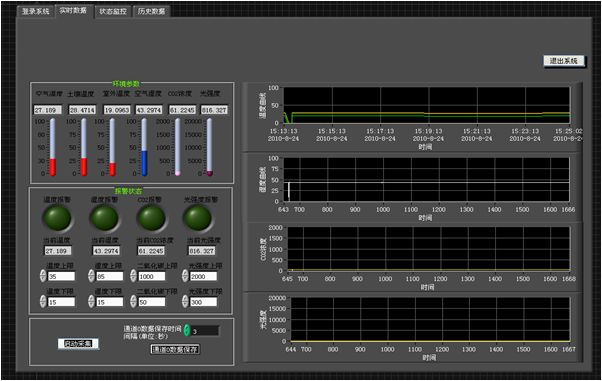602x381 pixels.
Task: Click the 环境参数 group title
Action: coord(126,84)
